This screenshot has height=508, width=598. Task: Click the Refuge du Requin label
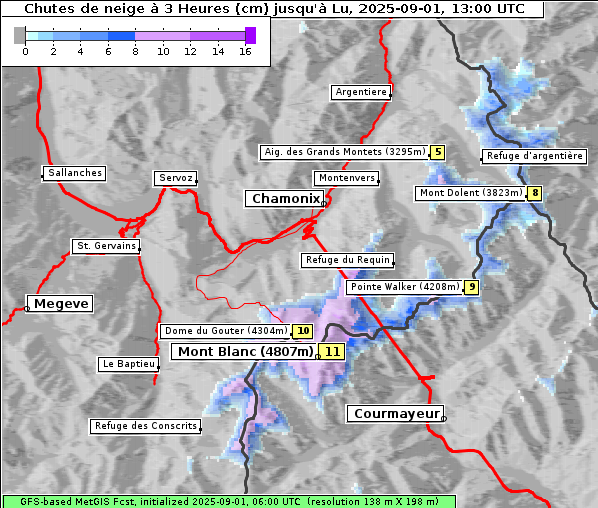point(347,260)
